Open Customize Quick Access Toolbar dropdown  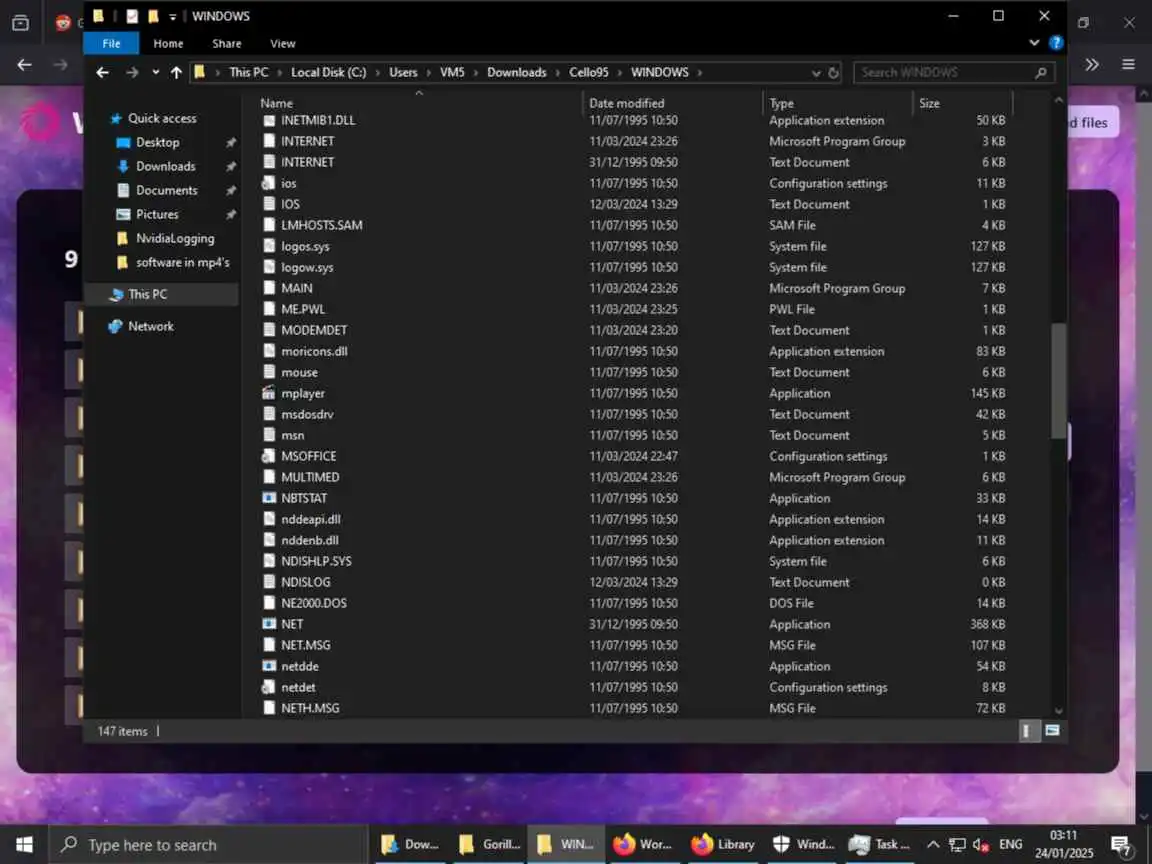point(173,16)
